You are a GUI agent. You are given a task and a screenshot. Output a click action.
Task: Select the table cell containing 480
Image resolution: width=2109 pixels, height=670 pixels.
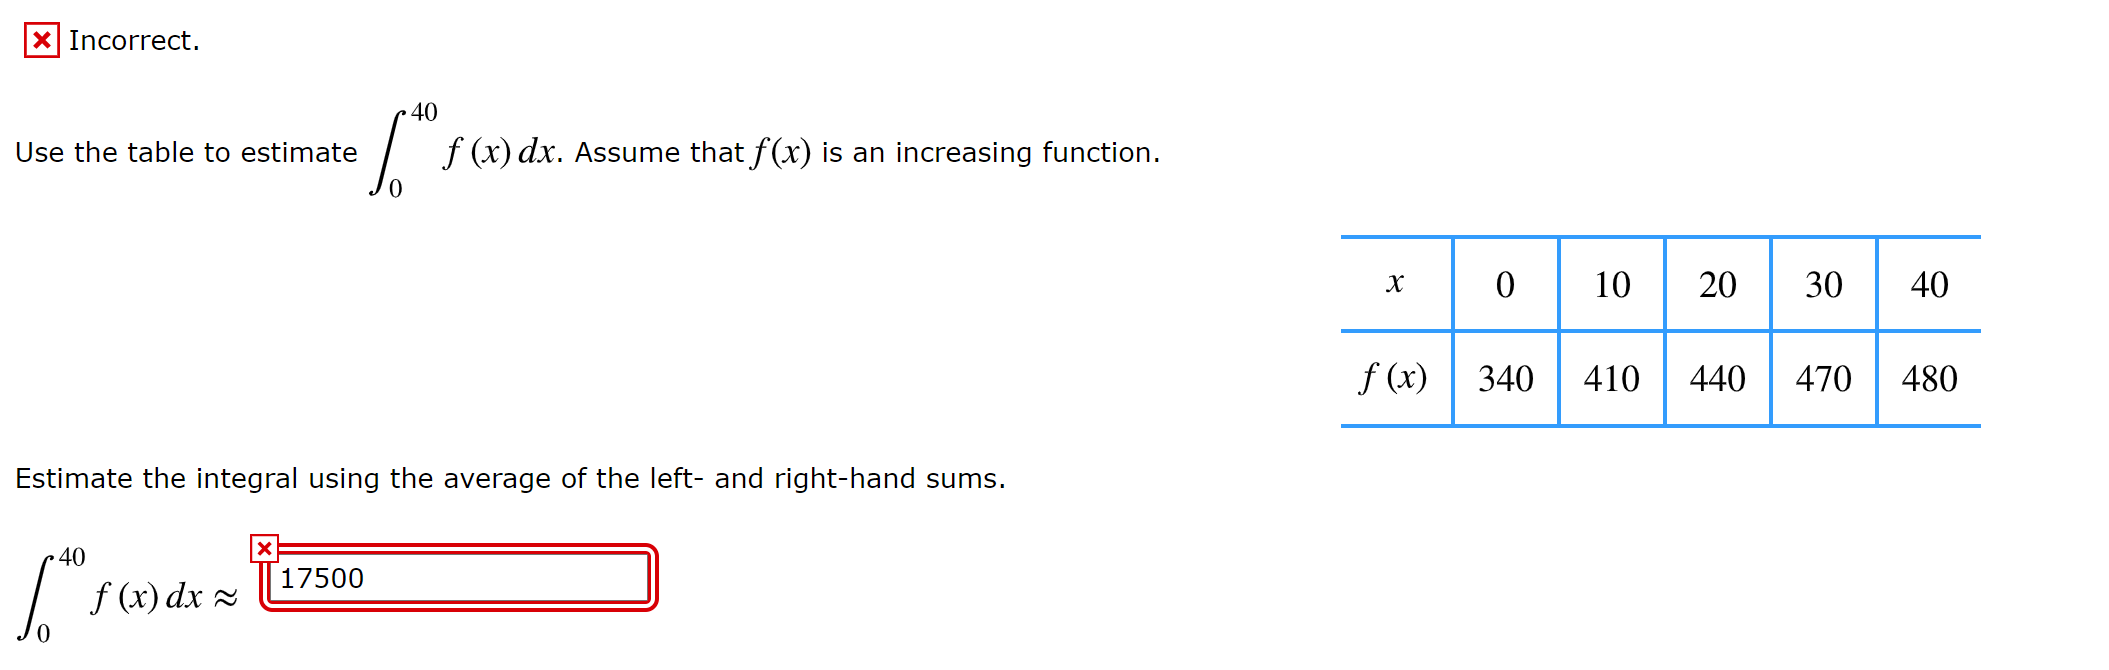pyautogui.click(x=1929, y=378)
